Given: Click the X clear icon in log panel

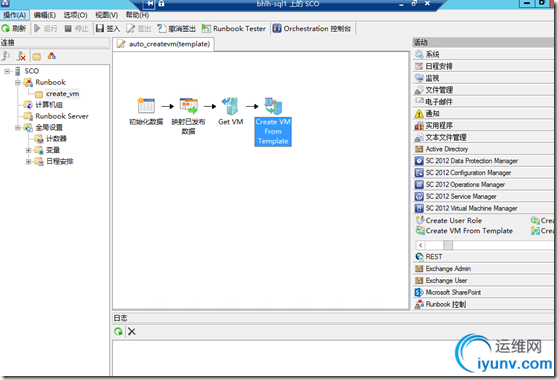Looking at the screenshot, I should pyautogui.click(x=132, y=332).
